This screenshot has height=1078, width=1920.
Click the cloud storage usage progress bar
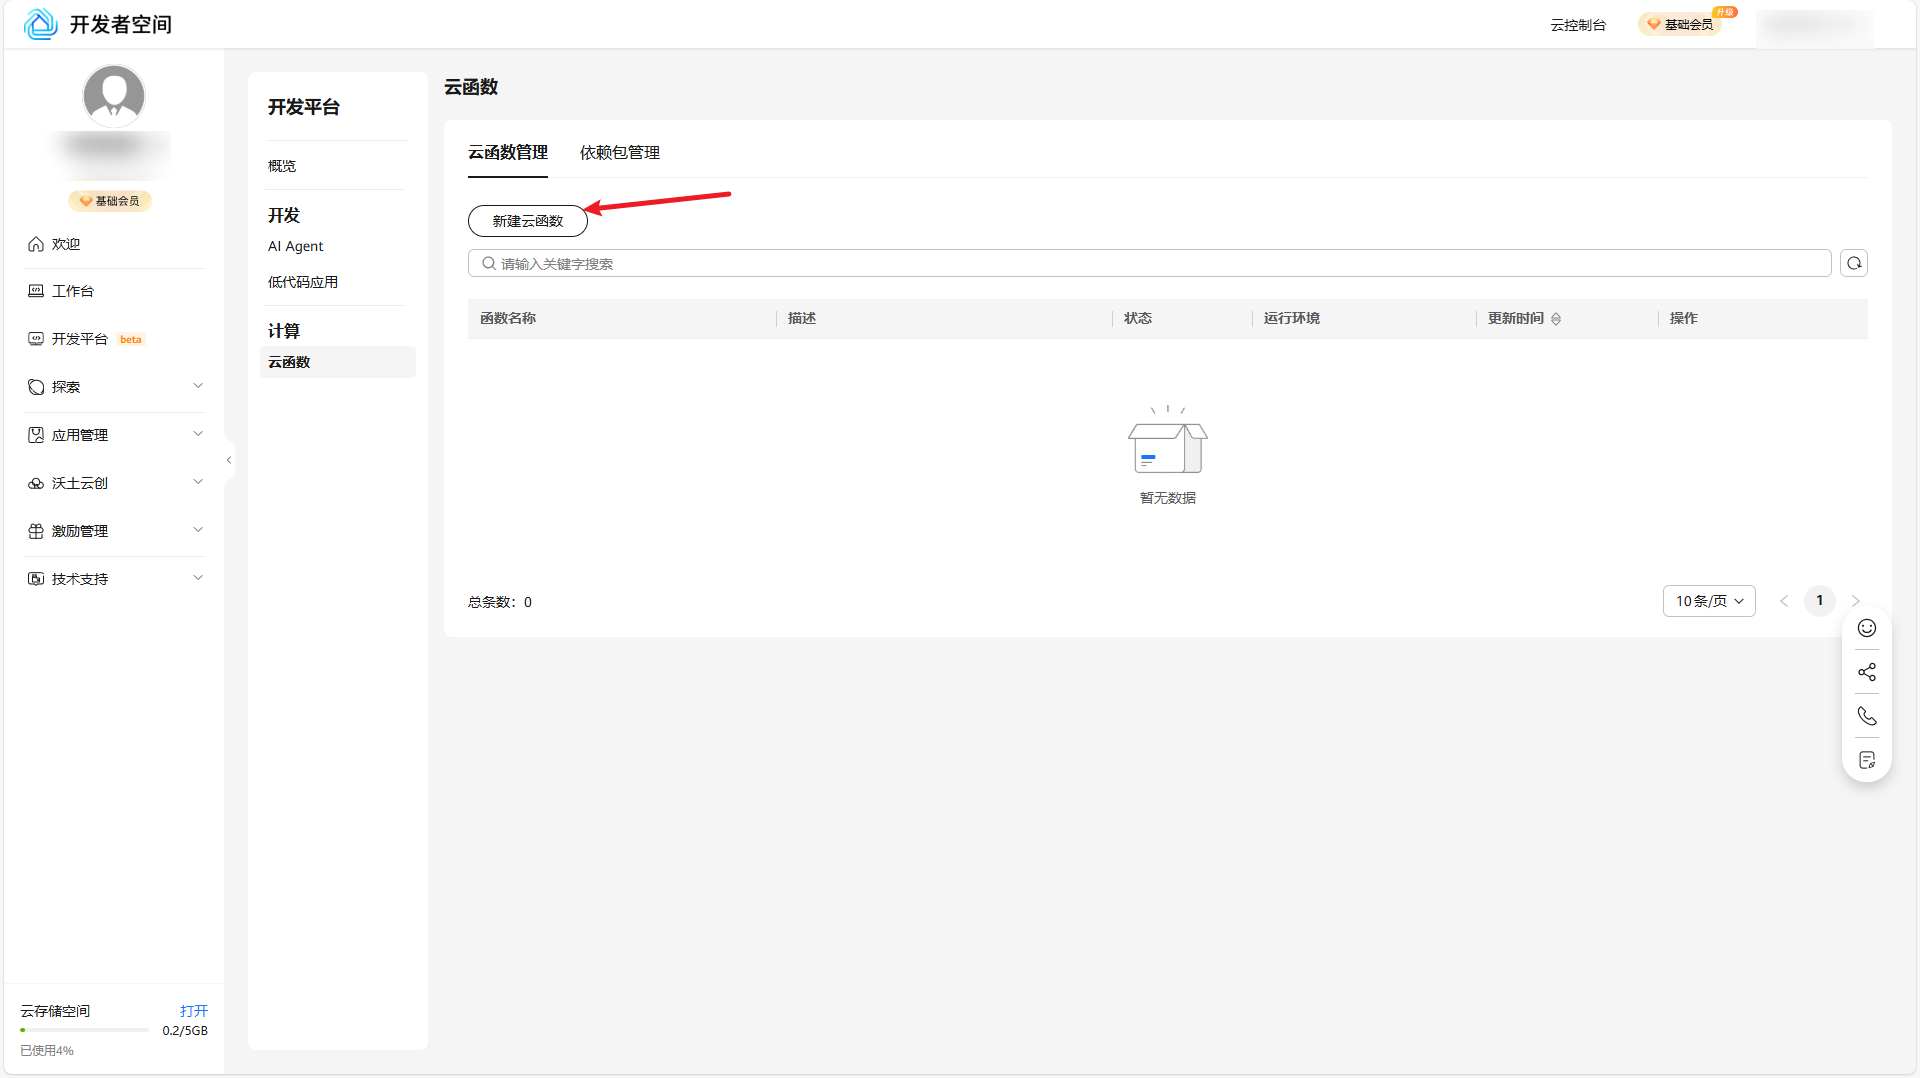point(84,1030)
